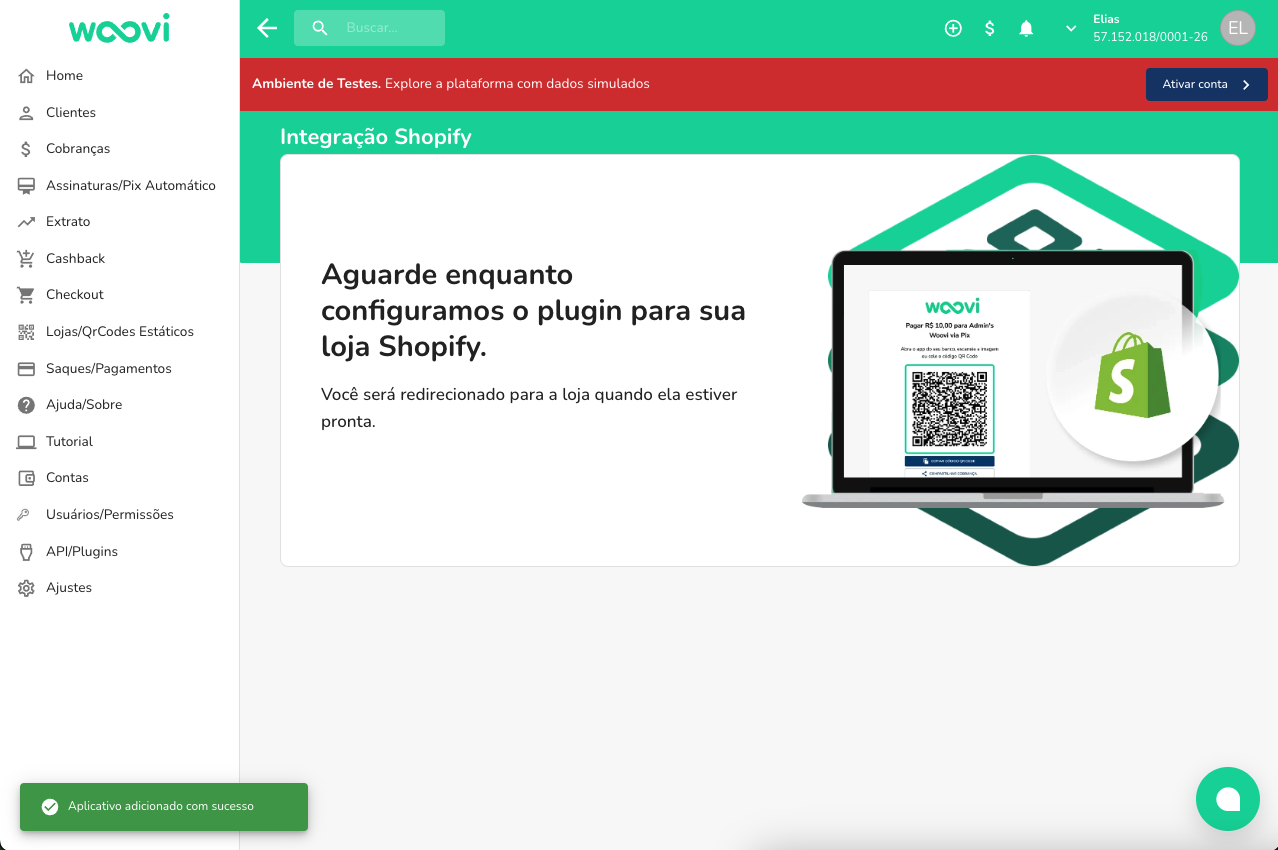Click the plus create icon in top bar
This screenshot has width=1278, height=850.
[952, 28]
